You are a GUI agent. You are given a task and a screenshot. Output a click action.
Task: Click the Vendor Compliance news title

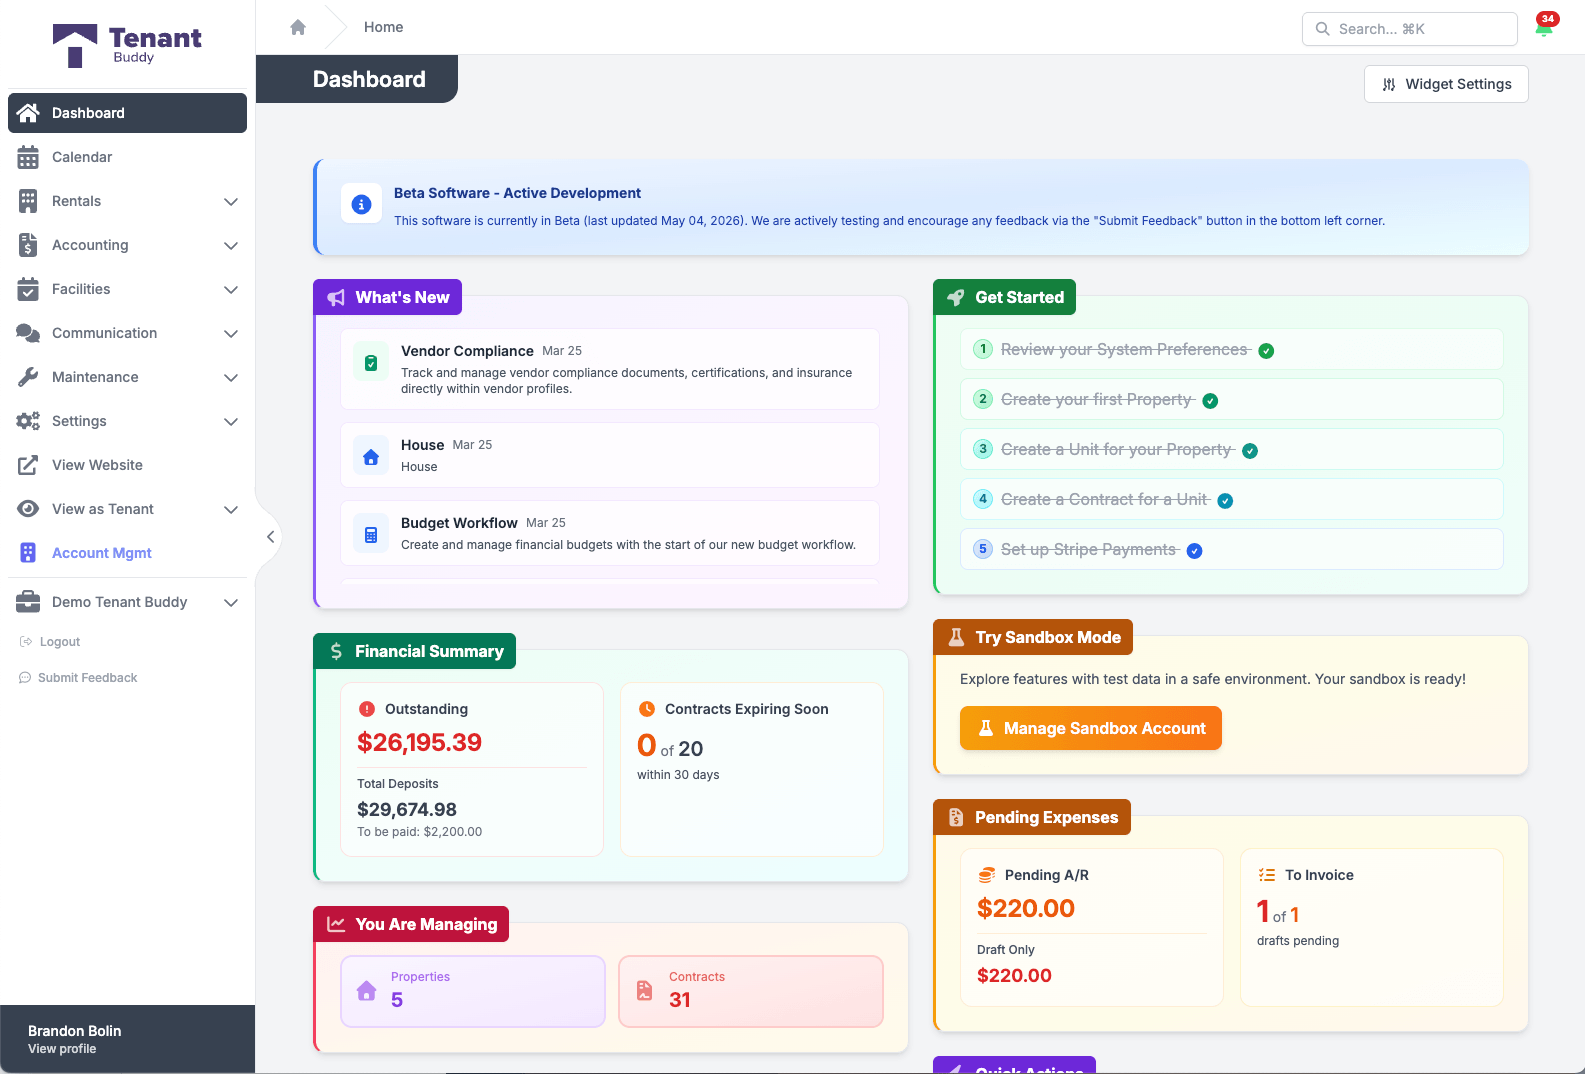point(467,351)
